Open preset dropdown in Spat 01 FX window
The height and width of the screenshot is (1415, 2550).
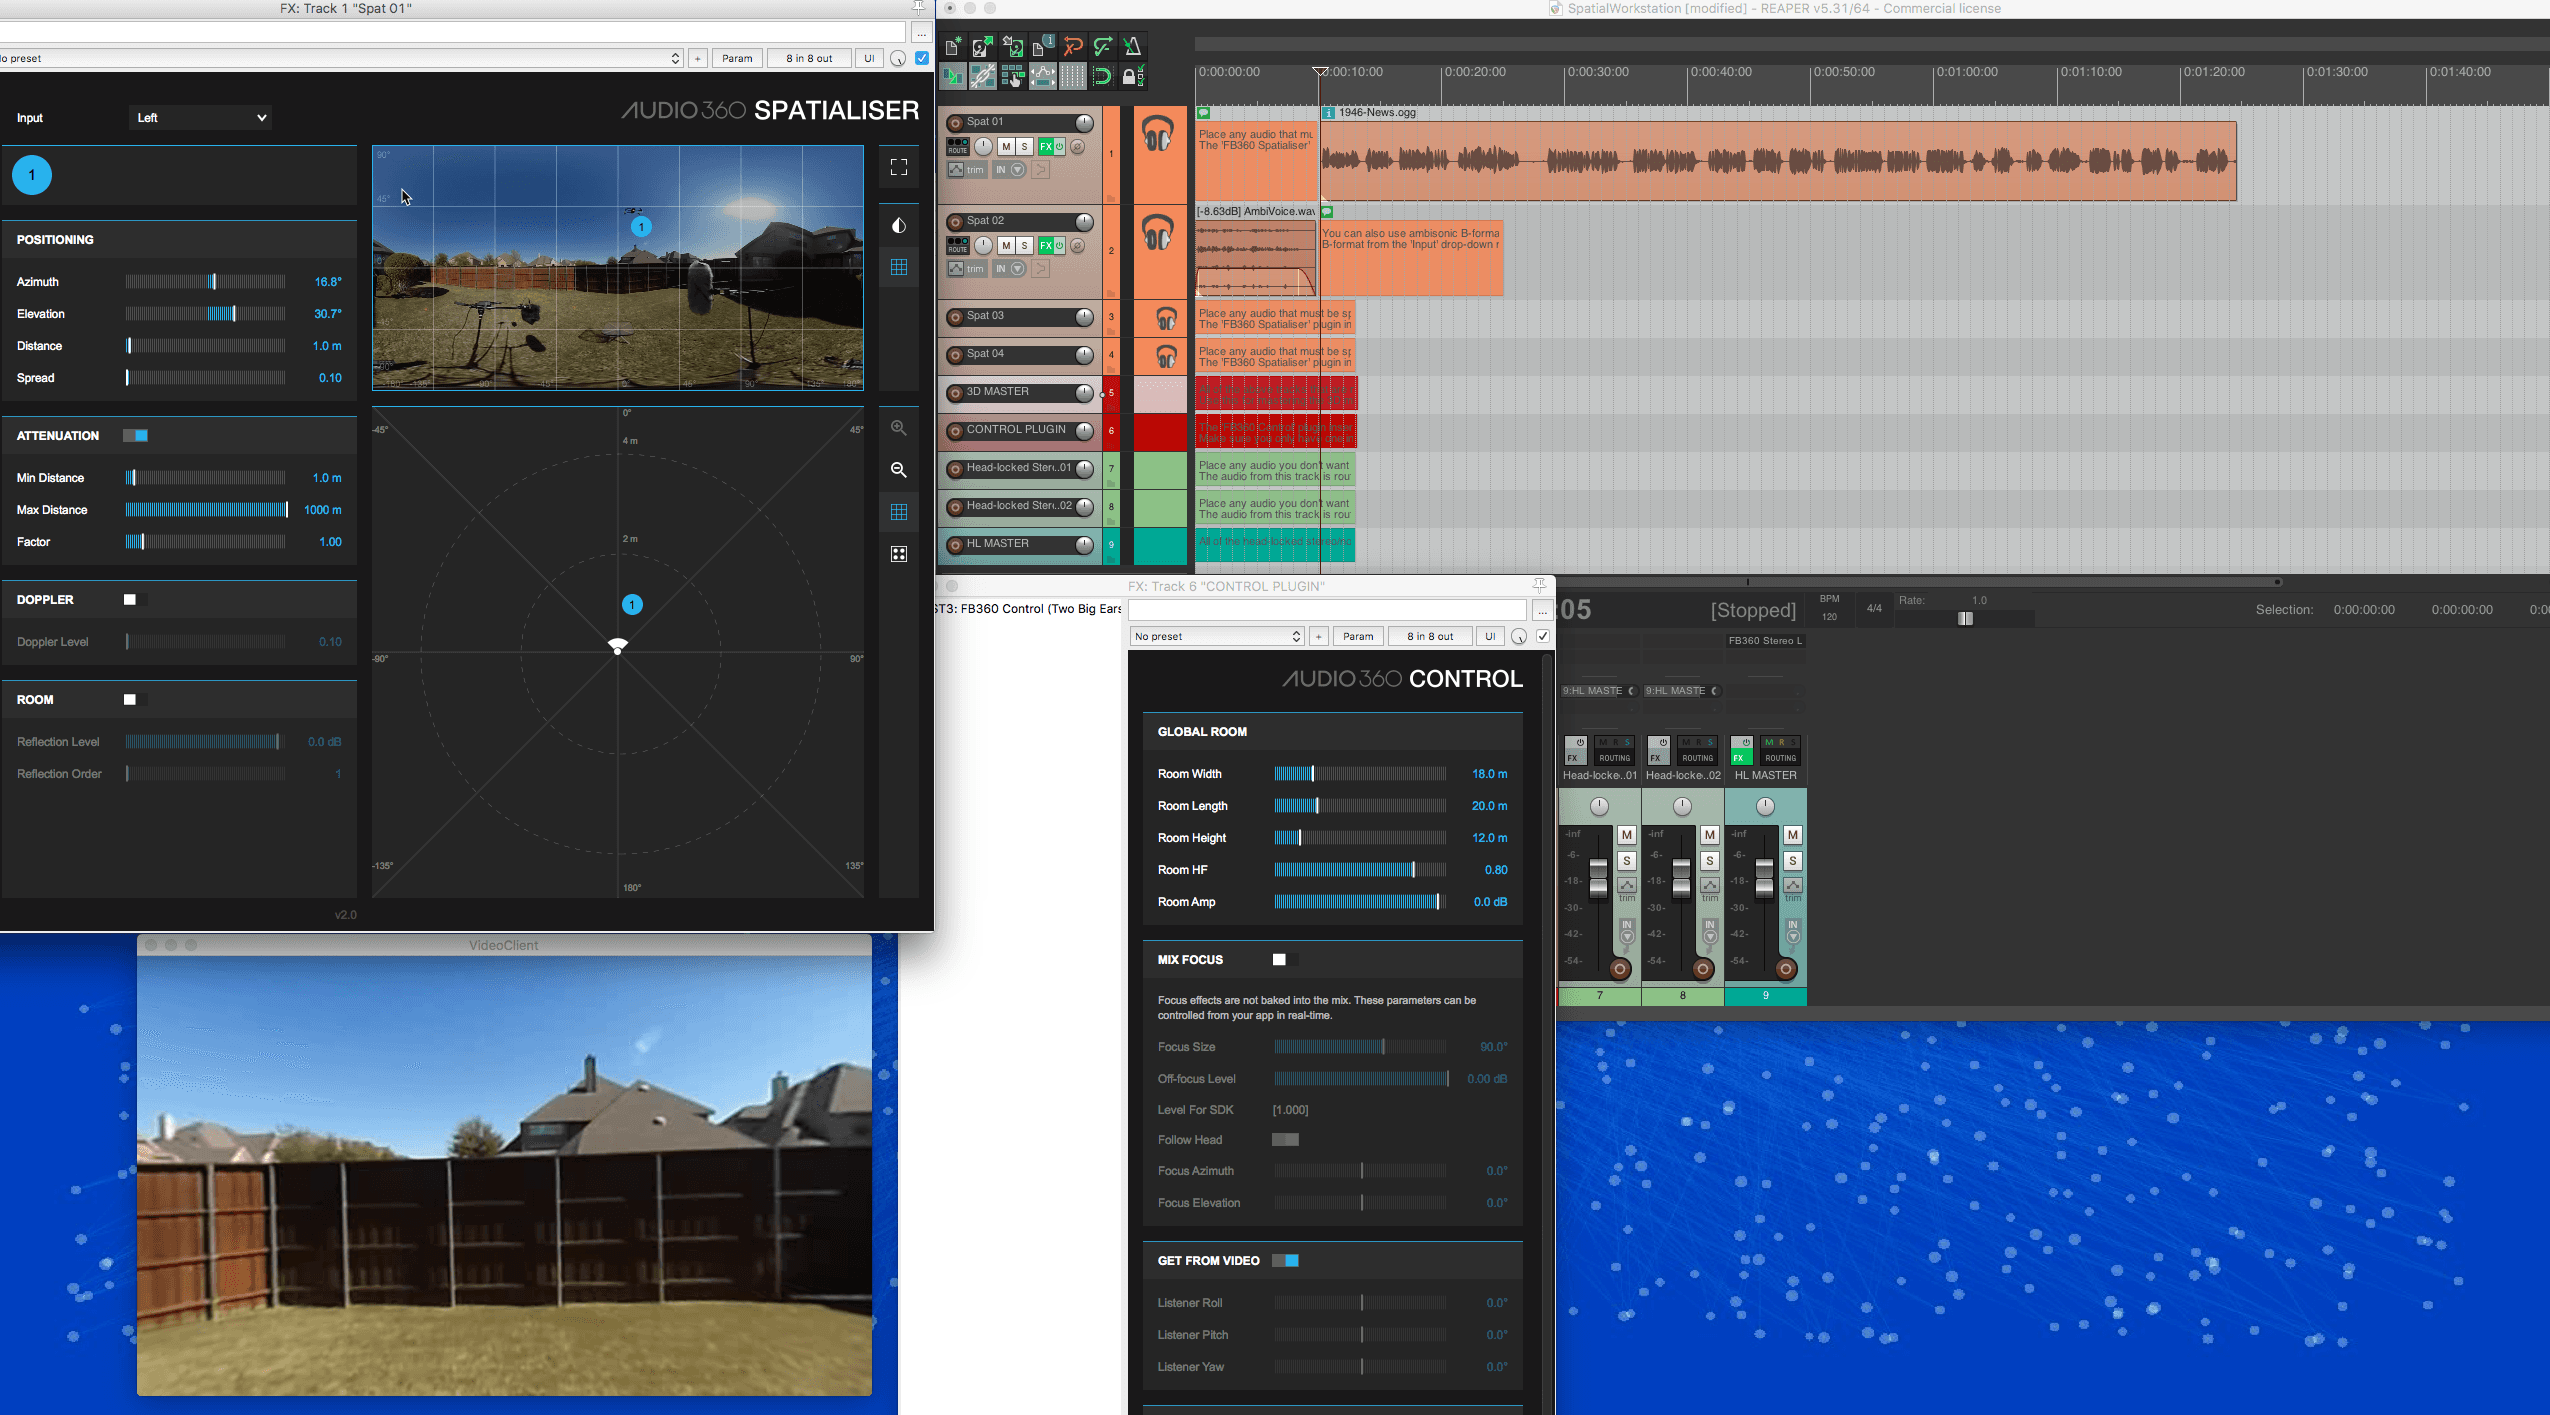coord(341,58)
